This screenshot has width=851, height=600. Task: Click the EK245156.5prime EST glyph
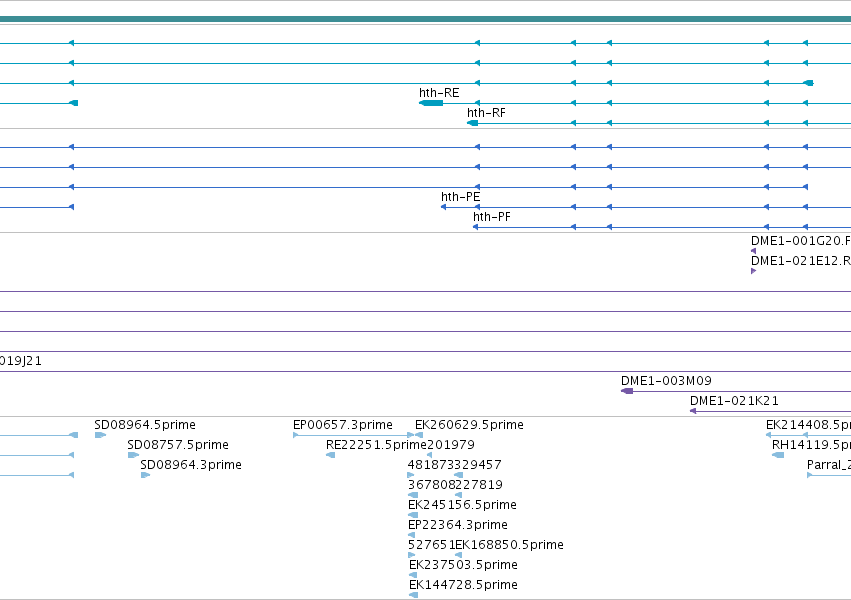pos(413,515)
